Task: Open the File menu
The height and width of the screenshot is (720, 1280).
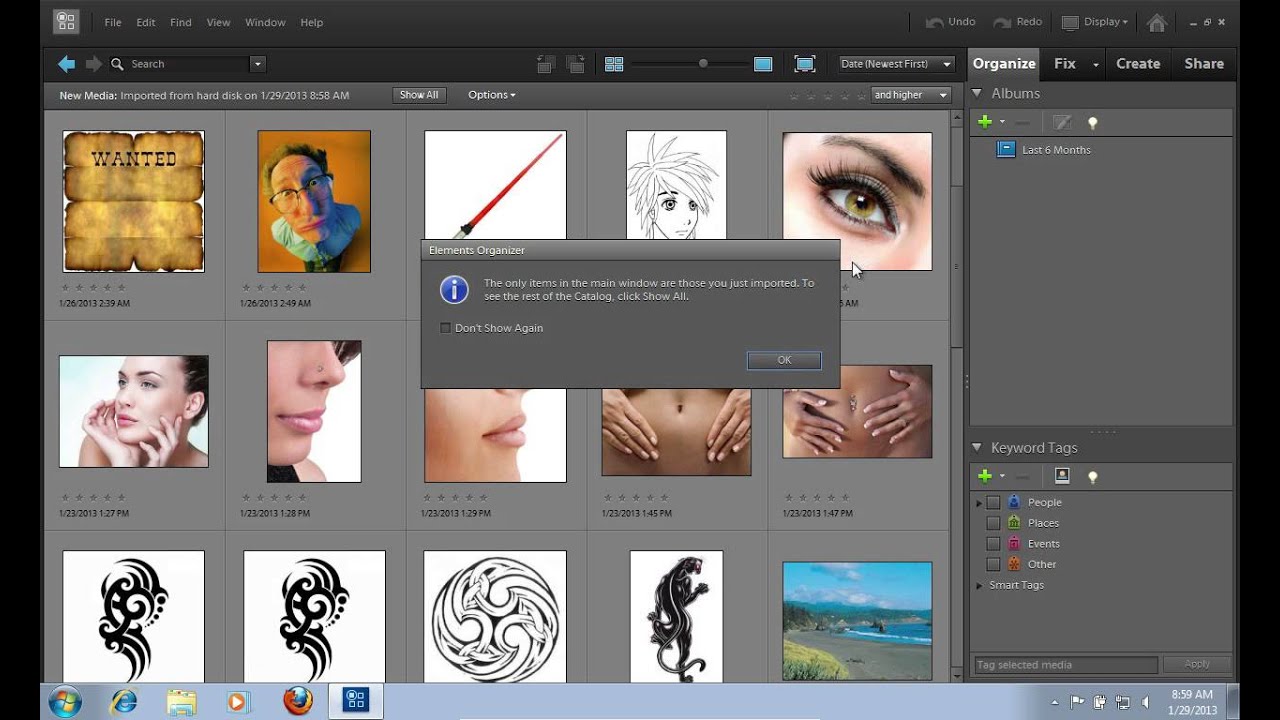Action: click(113, 22)
